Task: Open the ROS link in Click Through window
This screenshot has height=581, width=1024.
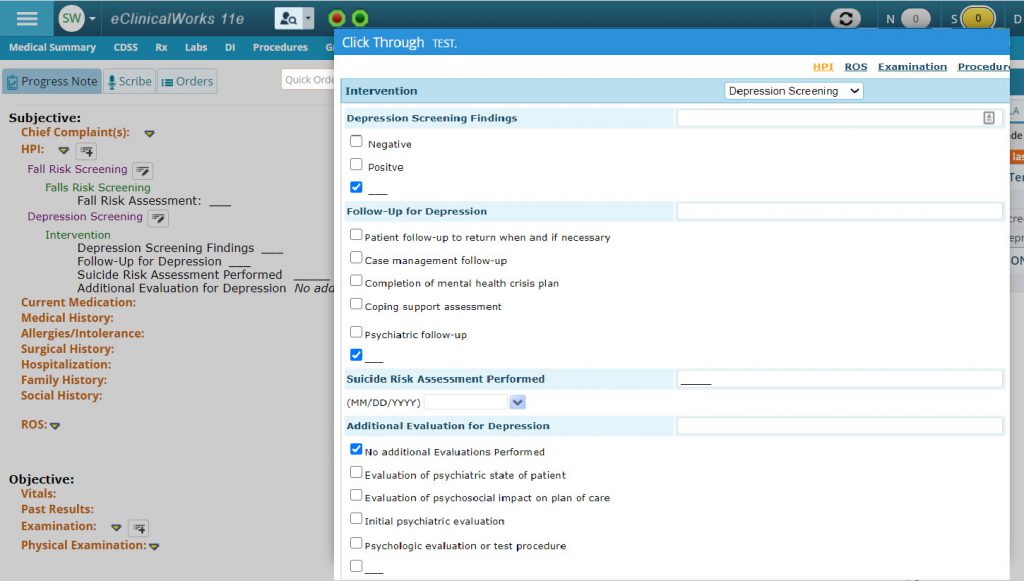Action: 855,66
